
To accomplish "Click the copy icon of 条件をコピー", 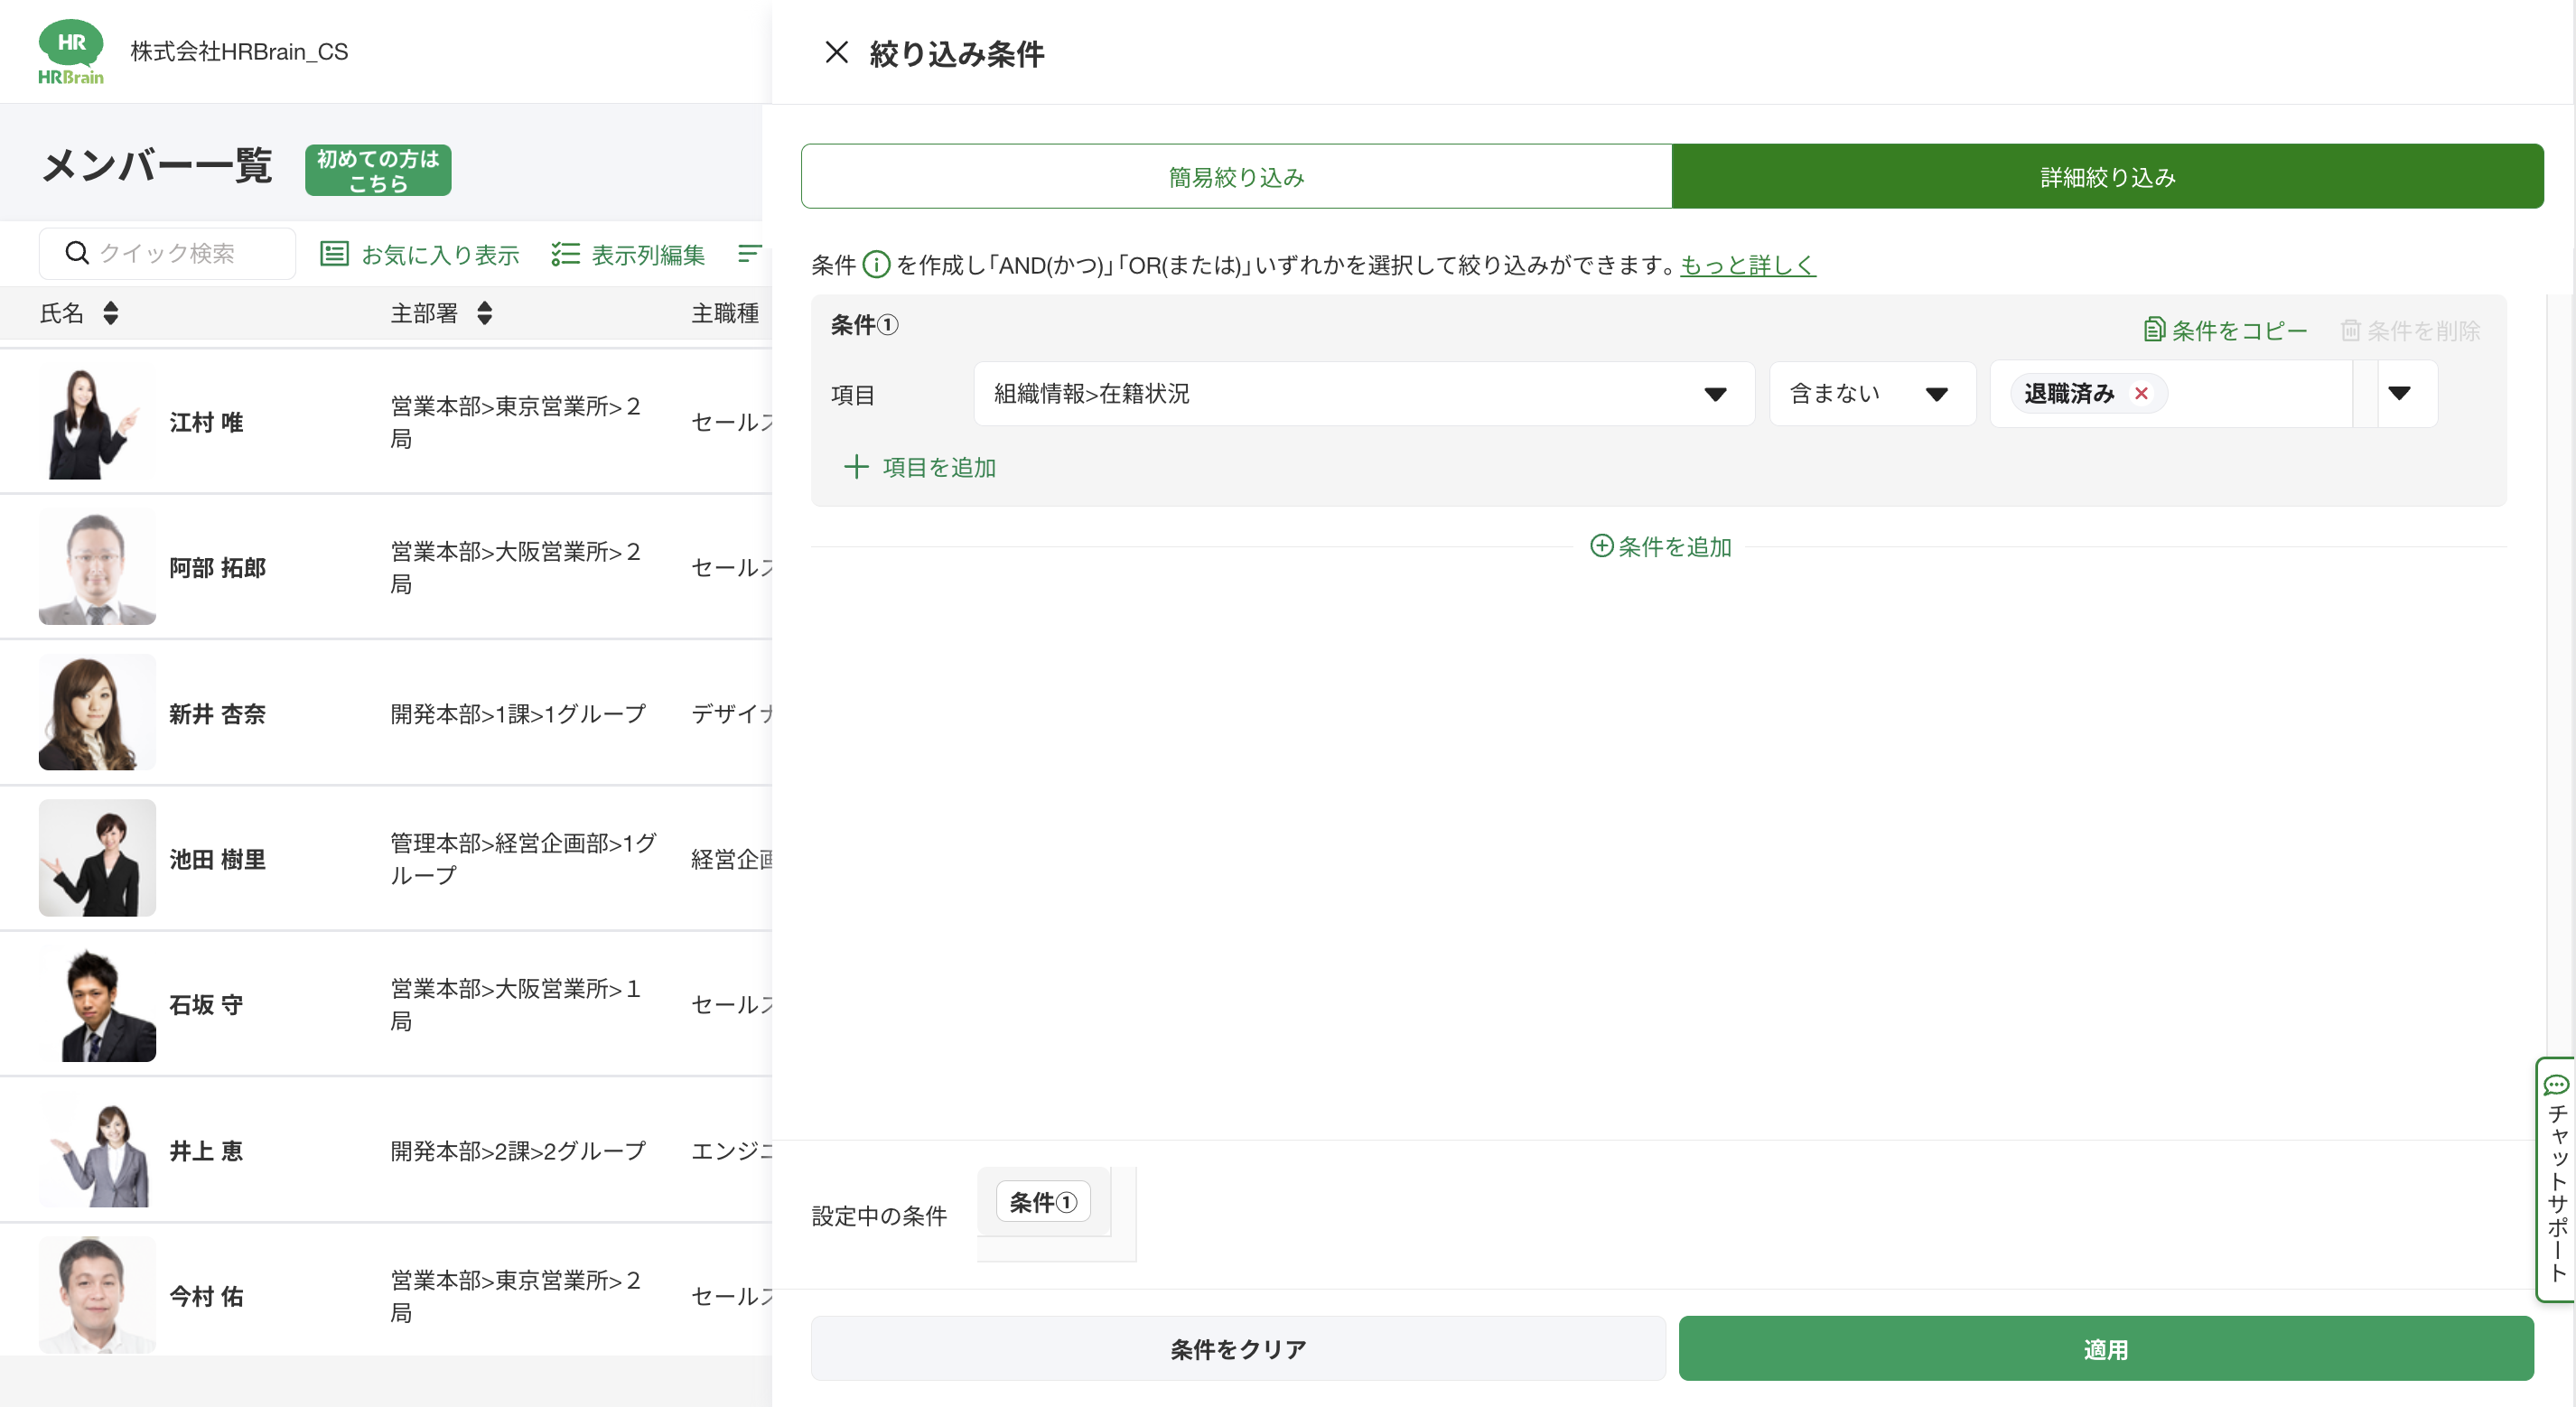I will 2154,330.
